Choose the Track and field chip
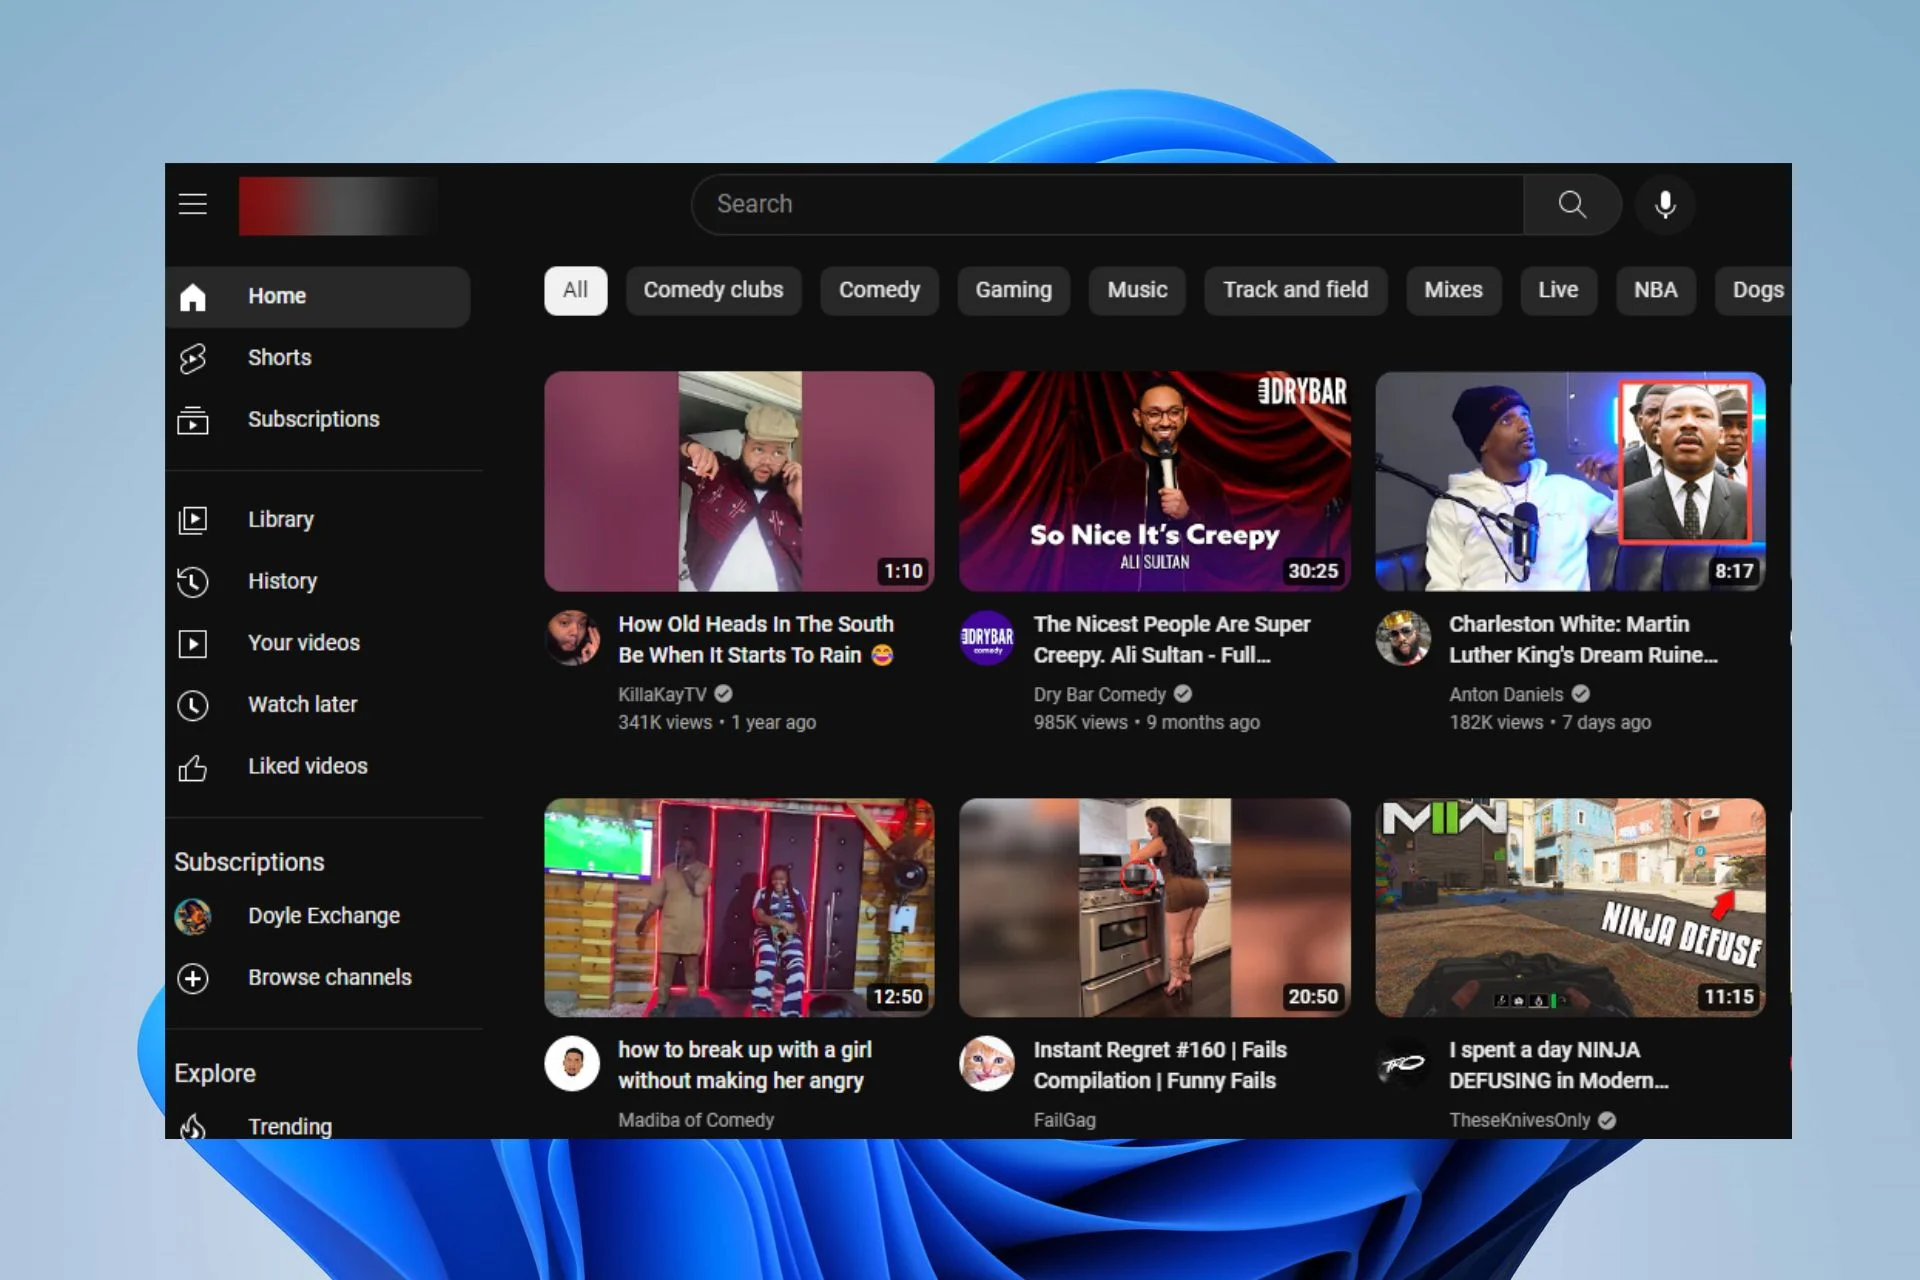The image size is (1920, 1280). pyautogui.click(x=1295, y=290)
